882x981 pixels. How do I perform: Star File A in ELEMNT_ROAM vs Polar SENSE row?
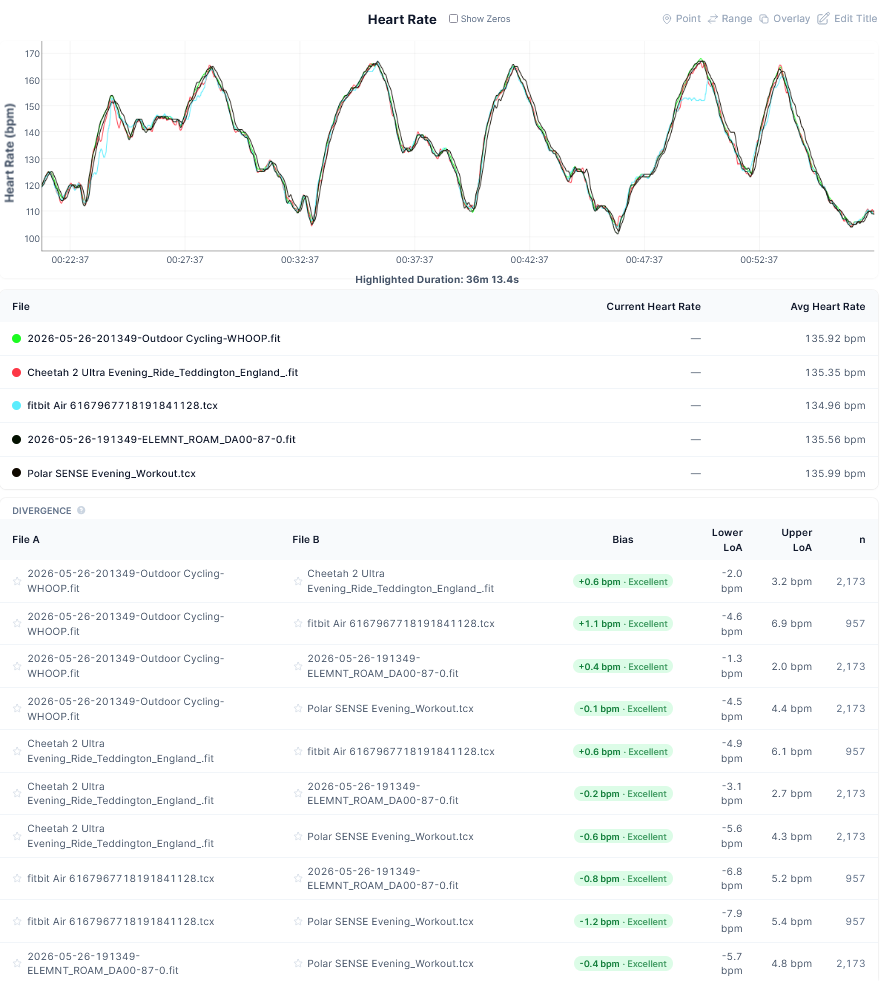[17, 963]
